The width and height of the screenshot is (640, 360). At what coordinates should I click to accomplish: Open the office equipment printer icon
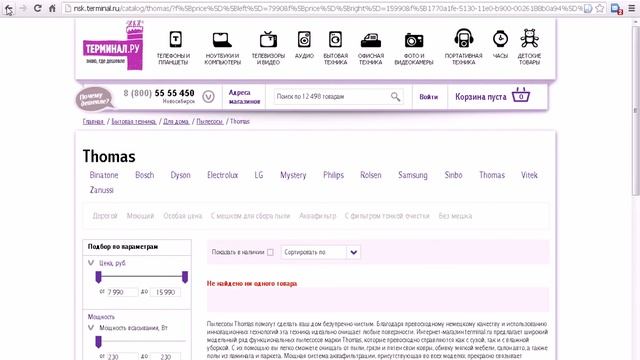click(x=371, y=40)
